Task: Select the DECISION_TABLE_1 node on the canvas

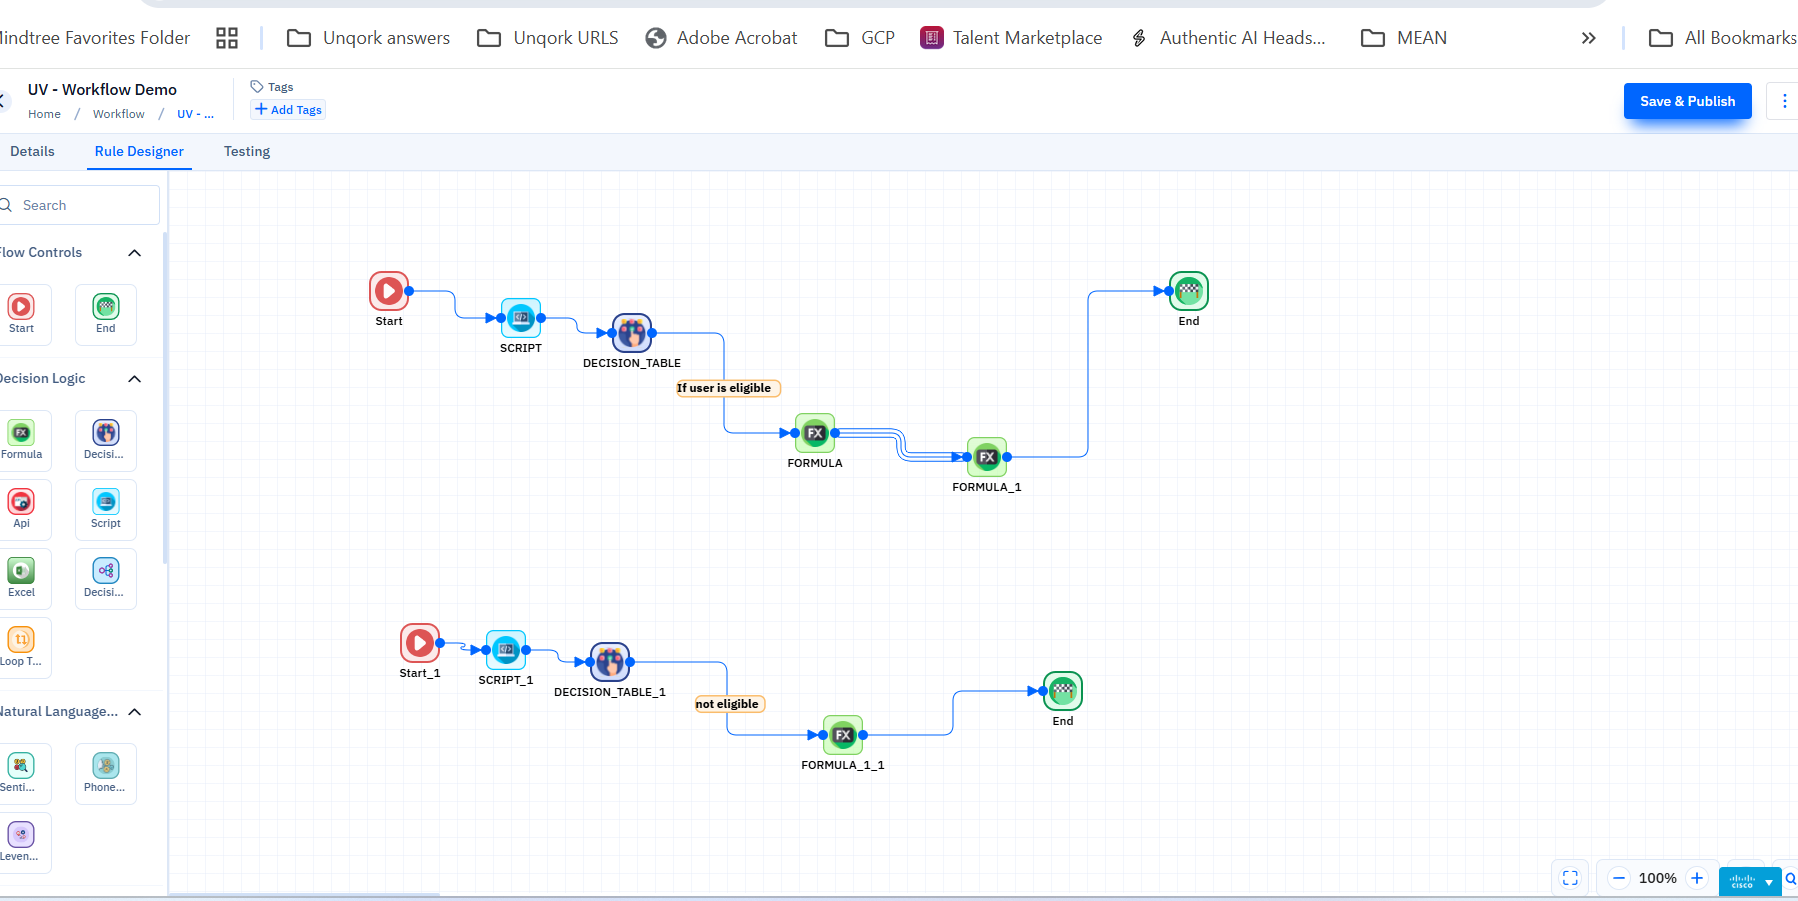Action: coord(610,662)
